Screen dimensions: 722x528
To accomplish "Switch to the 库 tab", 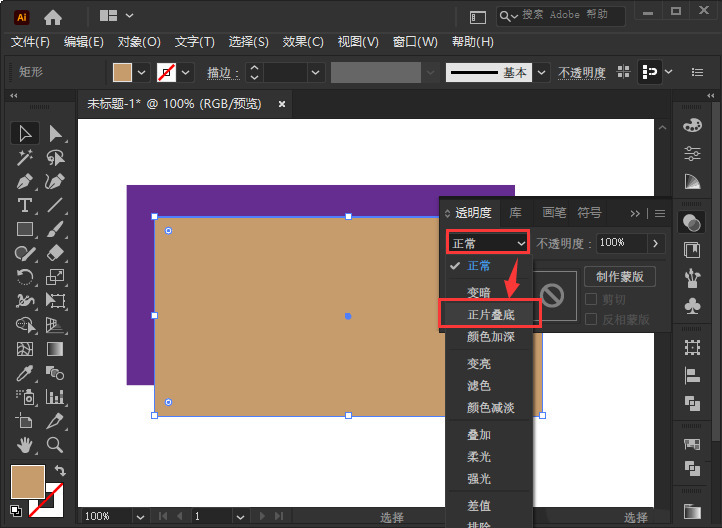I will (515, 213).
